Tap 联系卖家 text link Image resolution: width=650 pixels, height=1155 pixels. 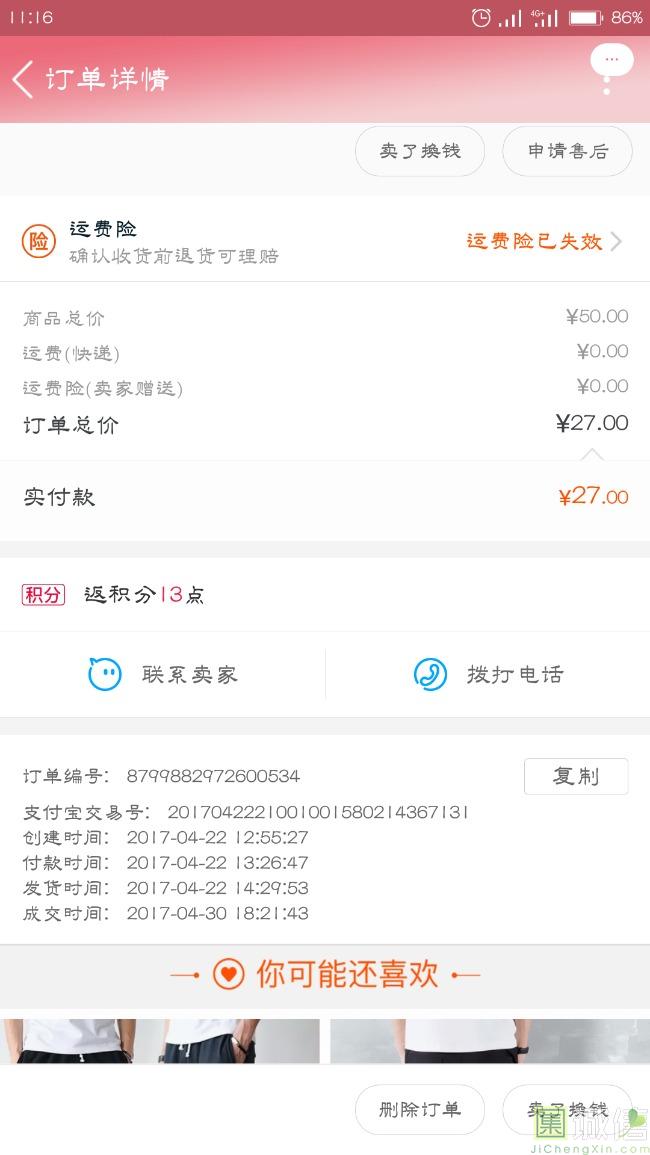coord(190,675)
